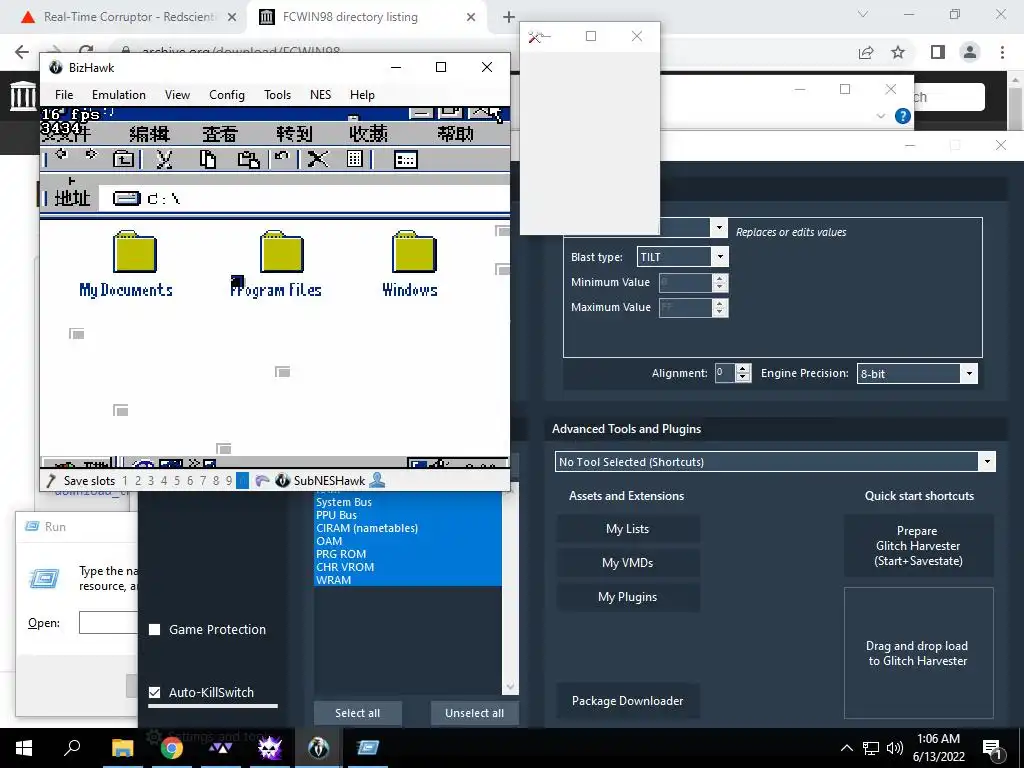This screenshot has height=768, width=1024.
Task: Toggle the Game Protection checkbox
Action: click(x=155, y=630)
